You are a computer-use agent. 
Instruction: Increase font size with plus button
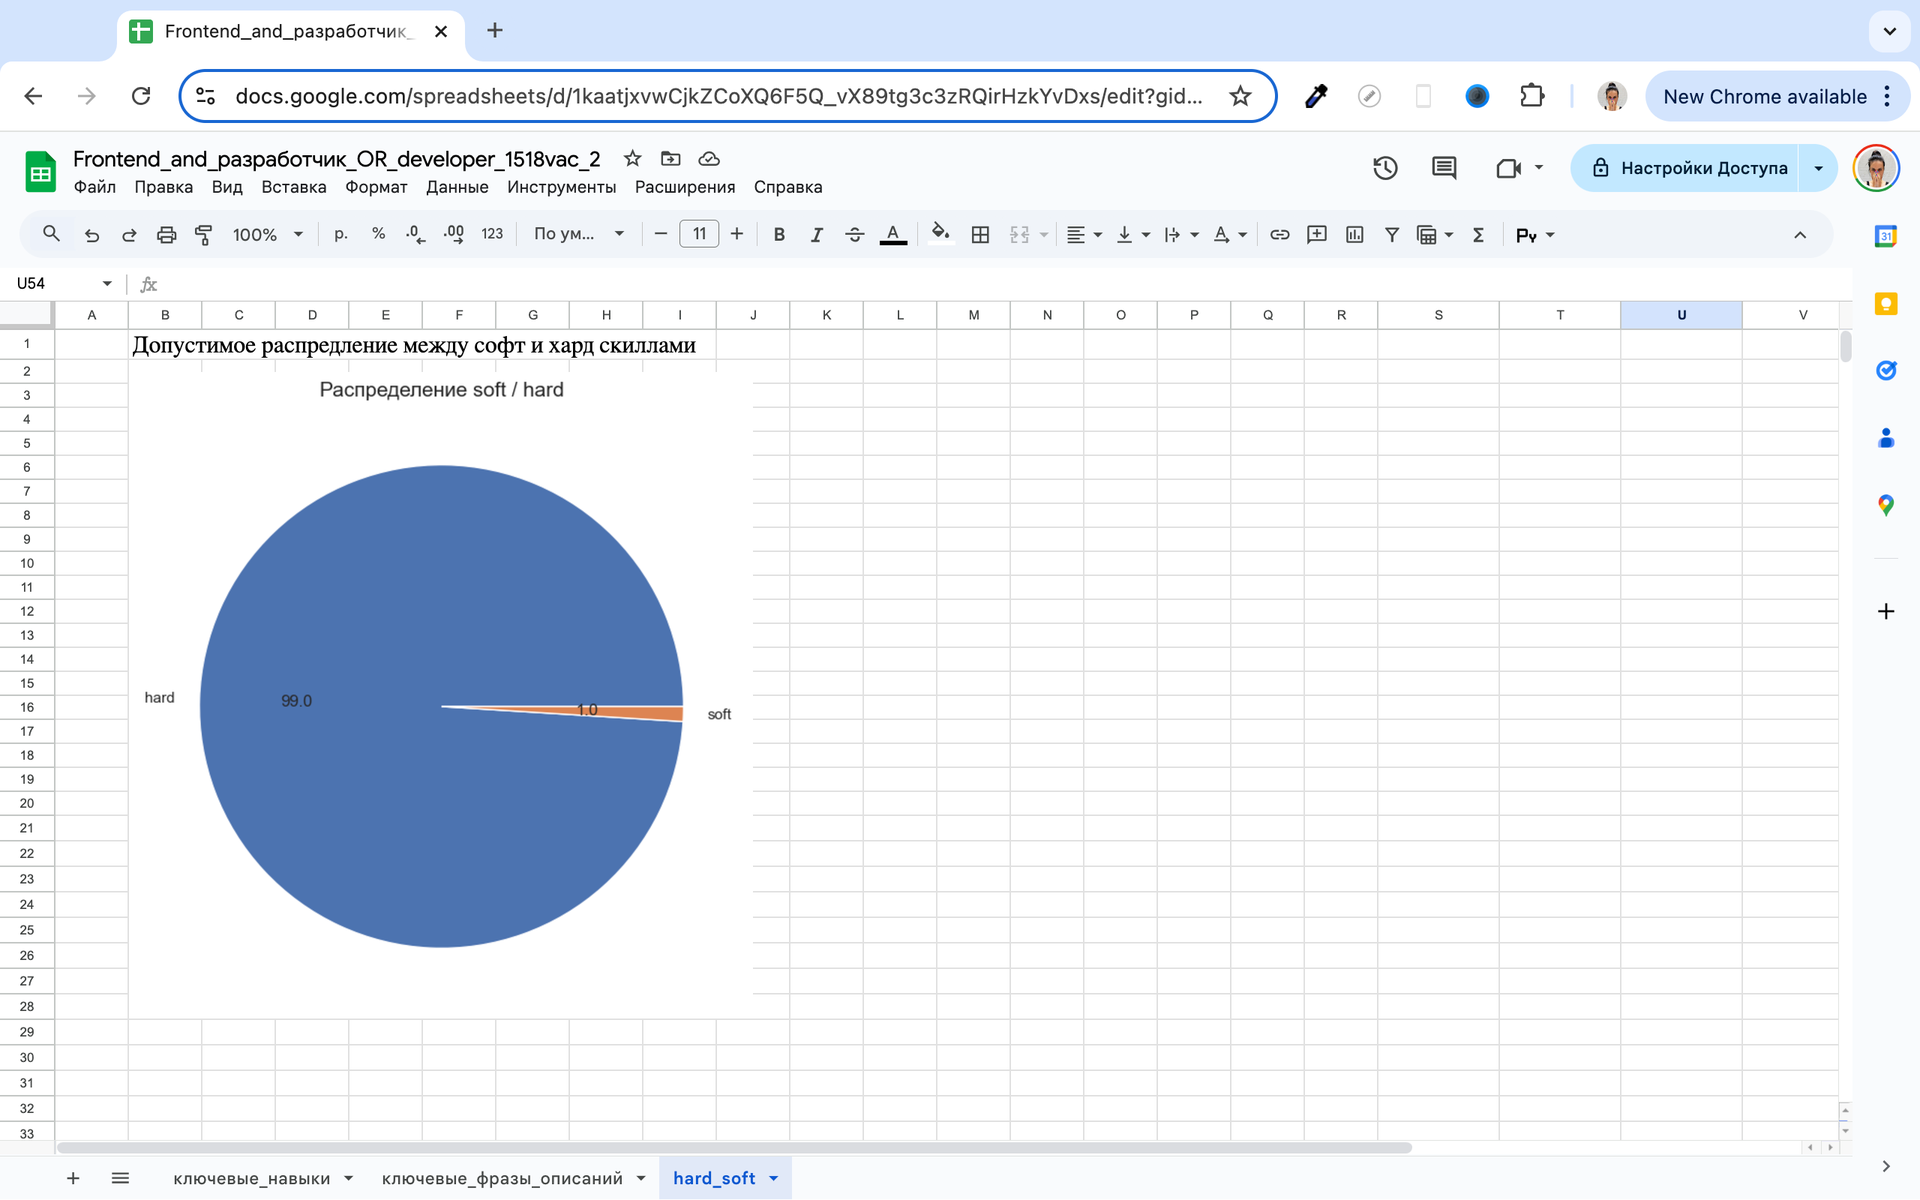pos(737,234)
